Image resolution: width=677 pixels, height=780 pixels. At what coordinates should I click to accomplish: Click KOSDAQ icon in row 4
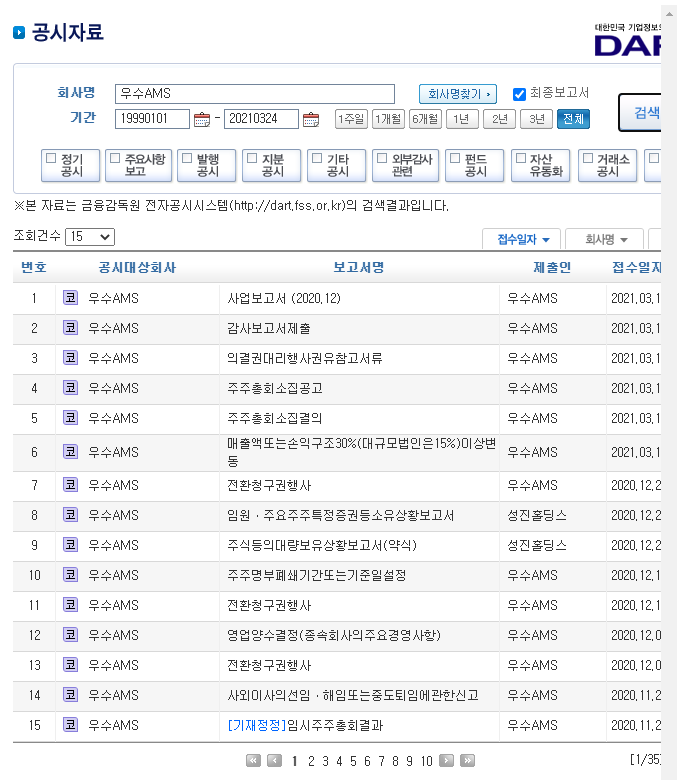(x=70, y=388)
